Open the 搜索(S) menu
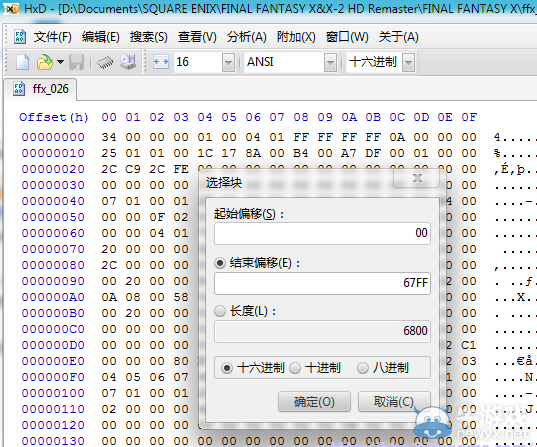The width and height of the screenshot is (537, 447). (148, 37)
